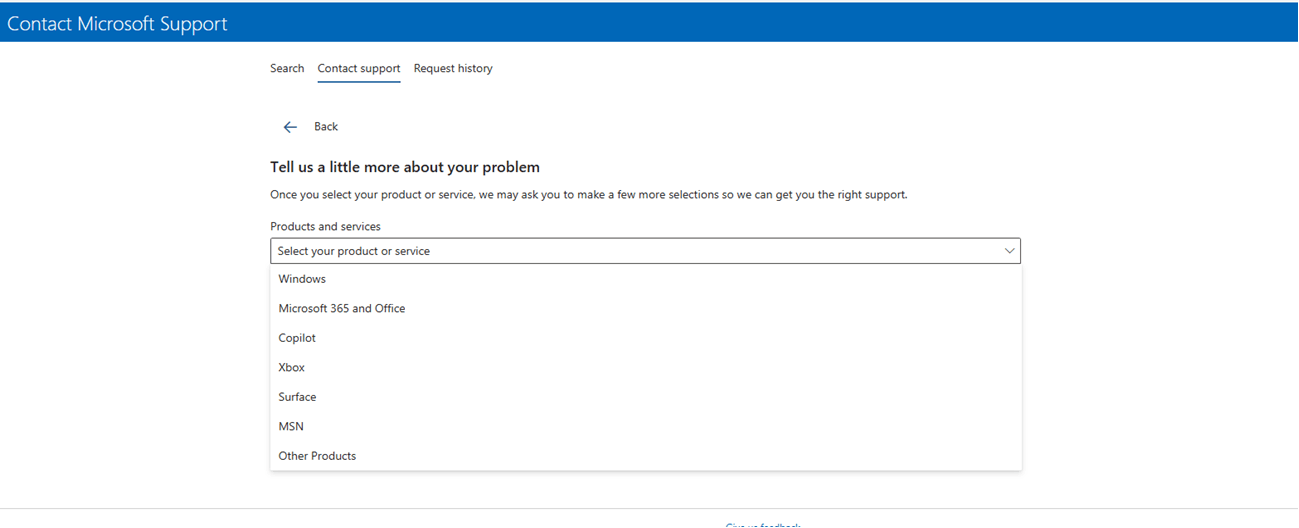The height and width of the screenshot is (528, 1299).
Task: Select the Surface option
Action: [646, 397]
